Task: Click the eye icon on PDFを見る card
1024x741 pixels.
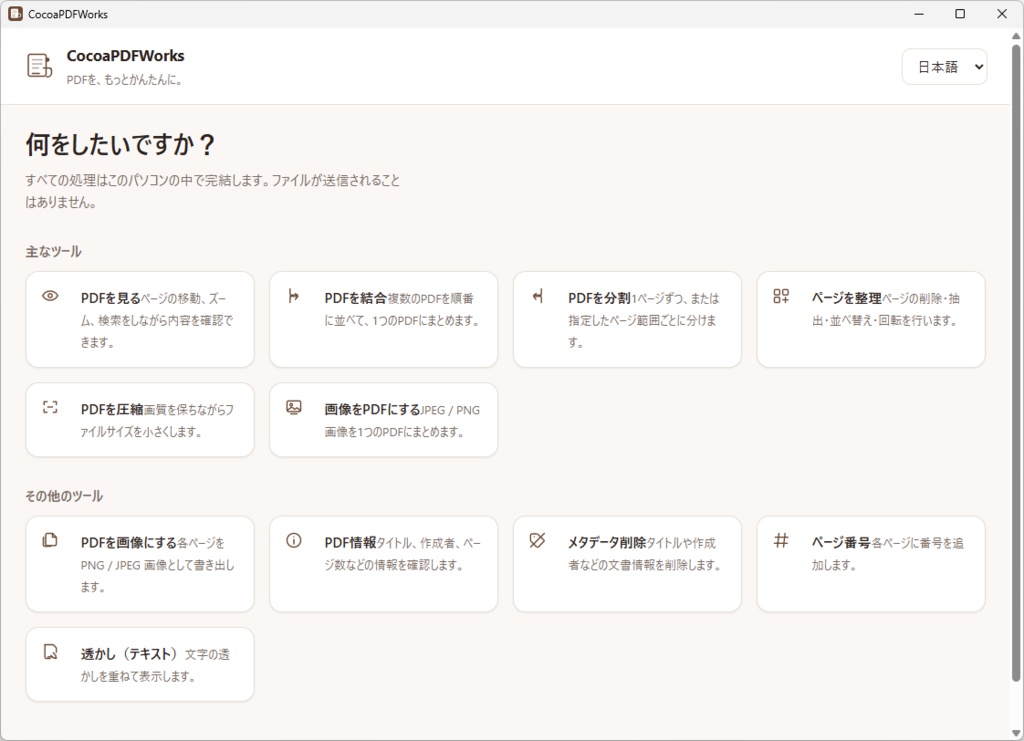Action: [x=50, y=296]
